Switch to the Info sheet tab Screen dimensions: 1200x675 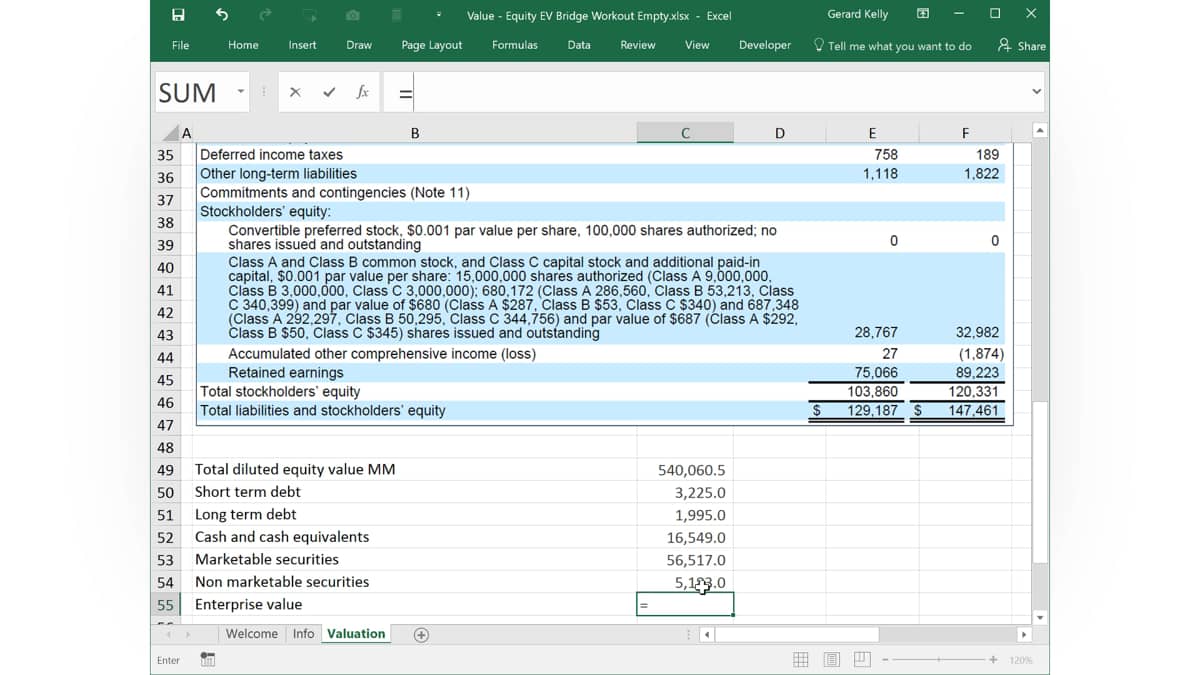coord(303,634)
